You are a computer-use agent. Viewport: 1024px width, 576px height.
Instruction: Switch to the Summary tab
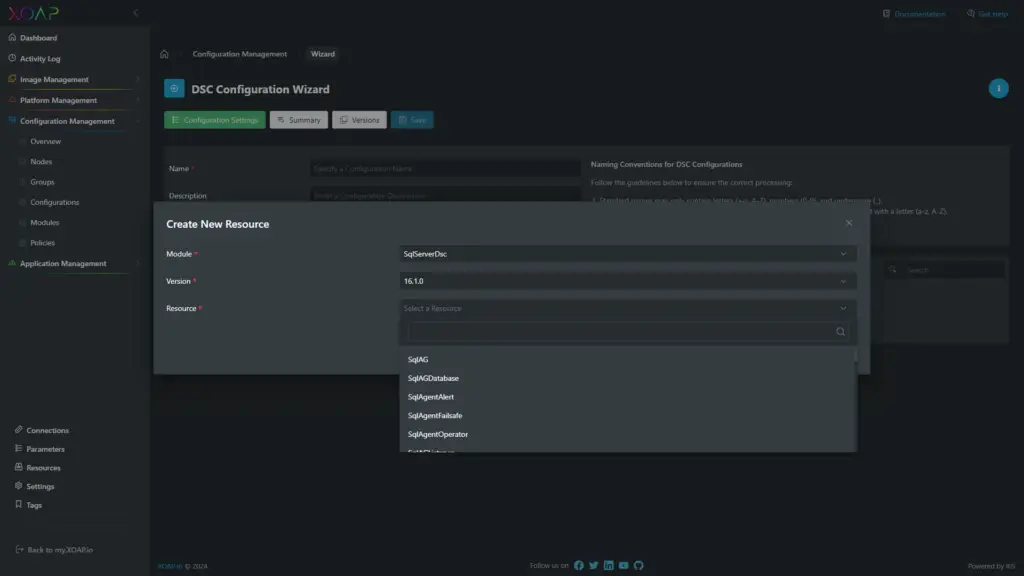298,120
